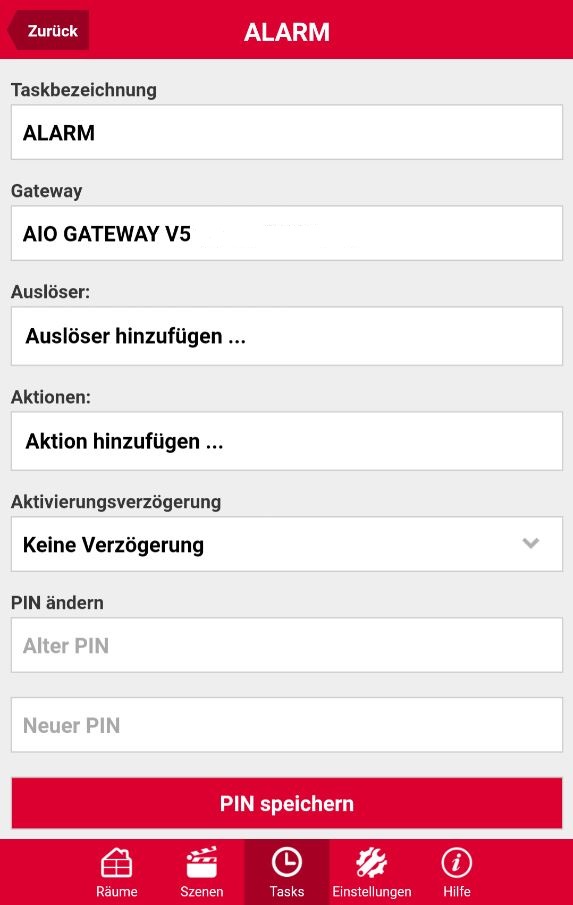
Task: Switch to the Hilfe tab label
Action: [x=456, y=891]
